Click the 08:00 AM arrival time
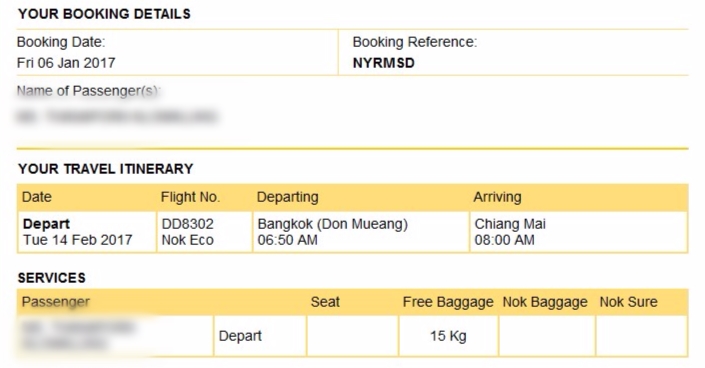The width and height of the screenshot is (705, 368). [504, 240]
